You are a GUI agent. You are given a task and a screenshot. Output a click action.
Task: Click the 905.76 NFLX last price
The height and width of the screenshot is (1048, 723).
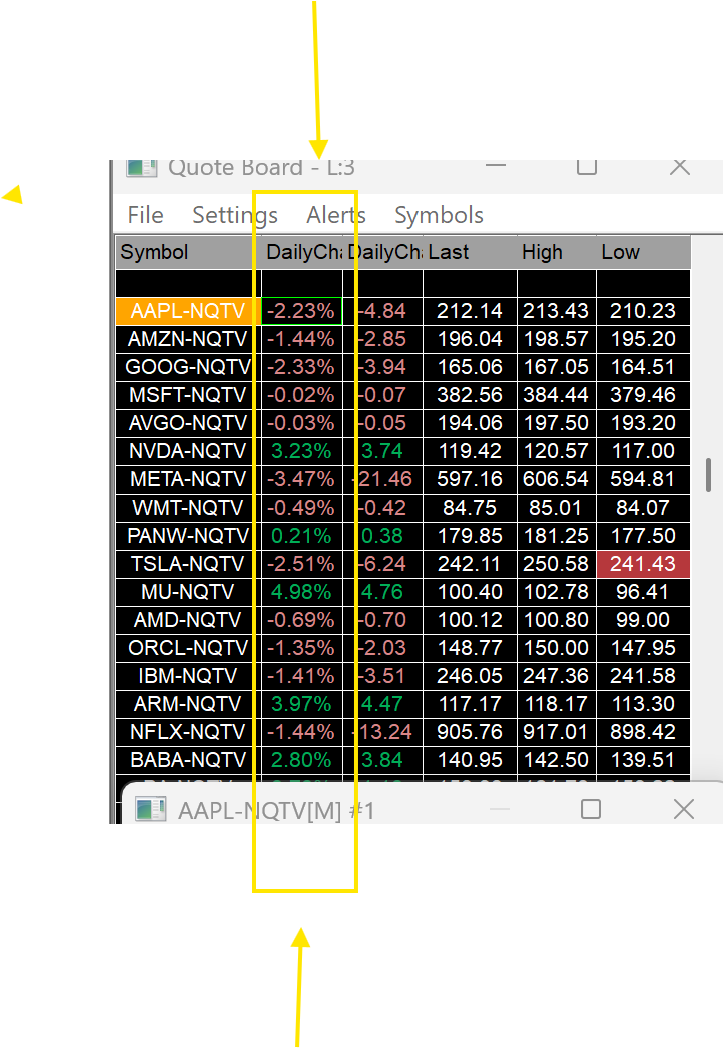click(x=470, y=733)
